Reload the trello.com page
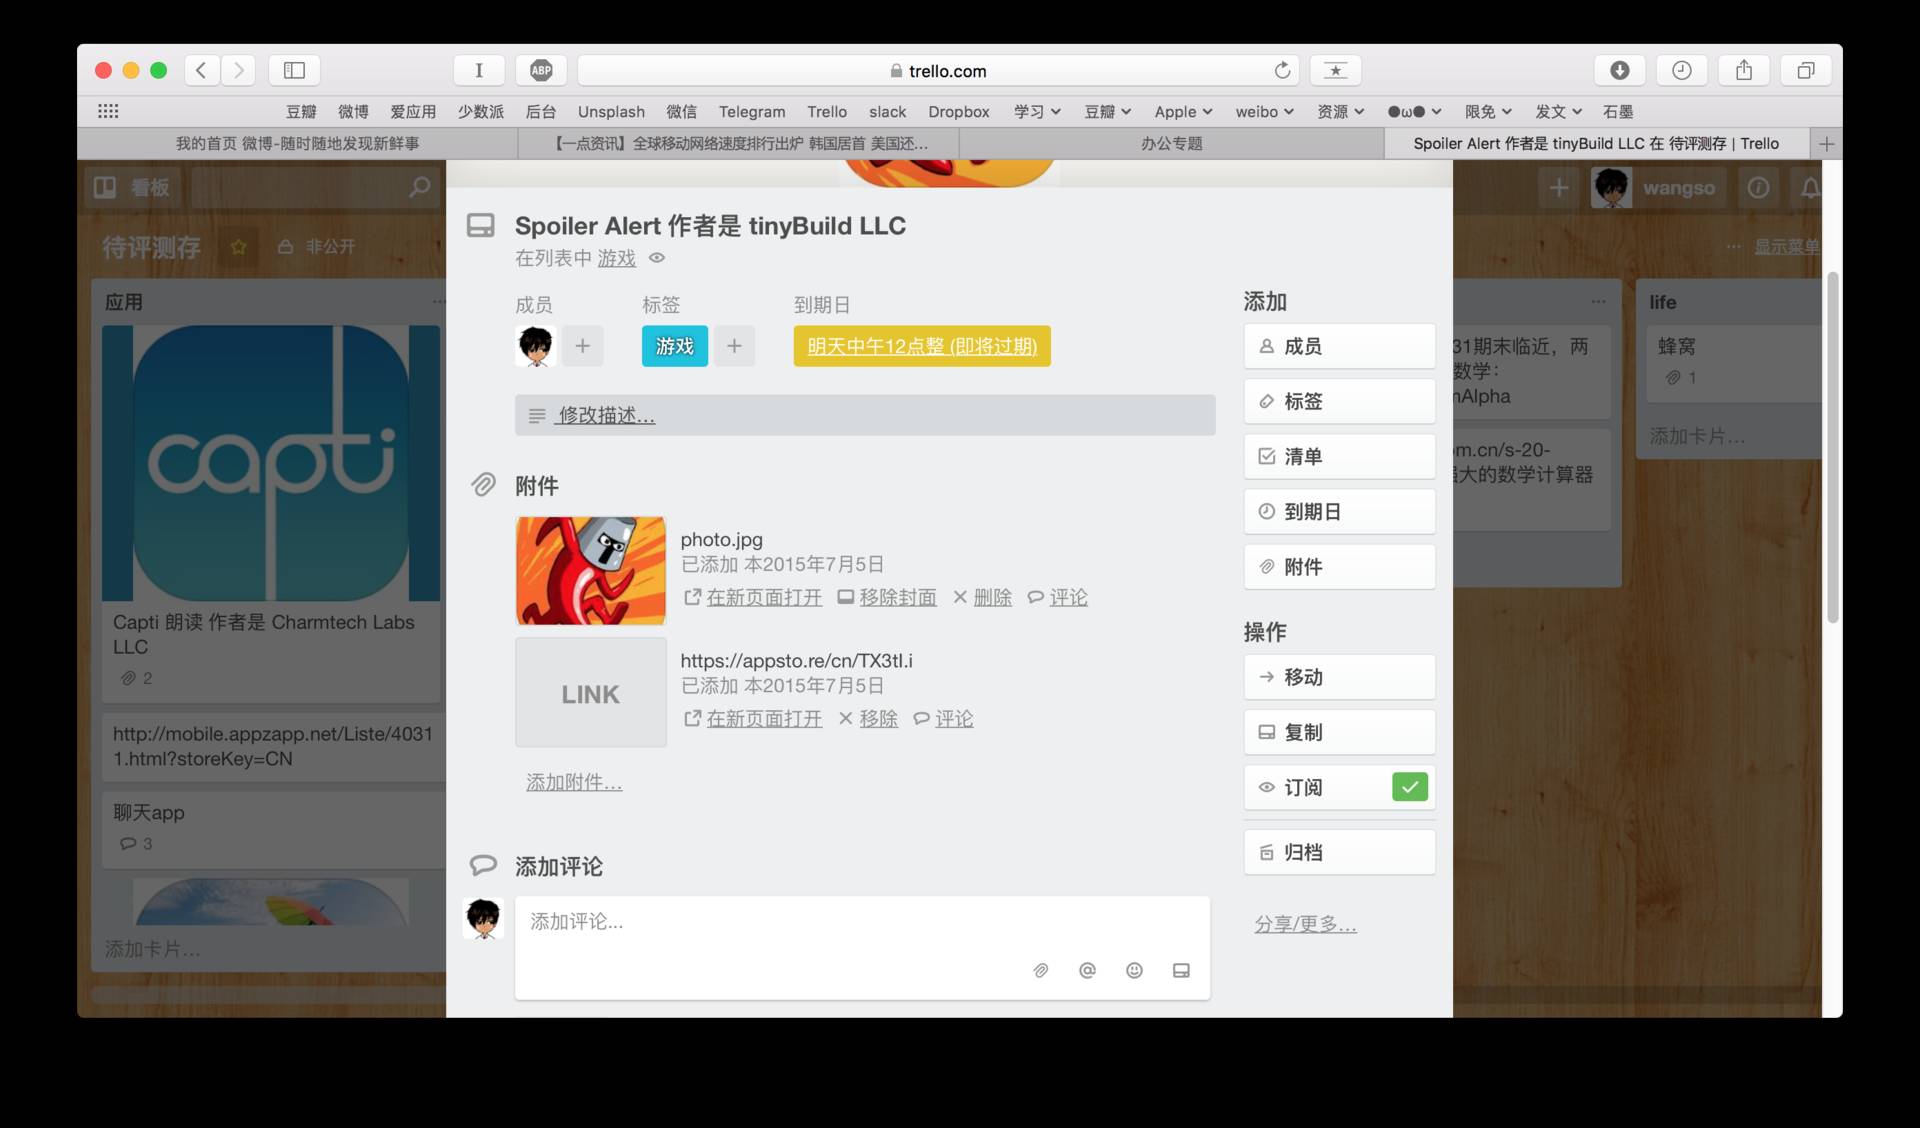 click(1282, 70)
